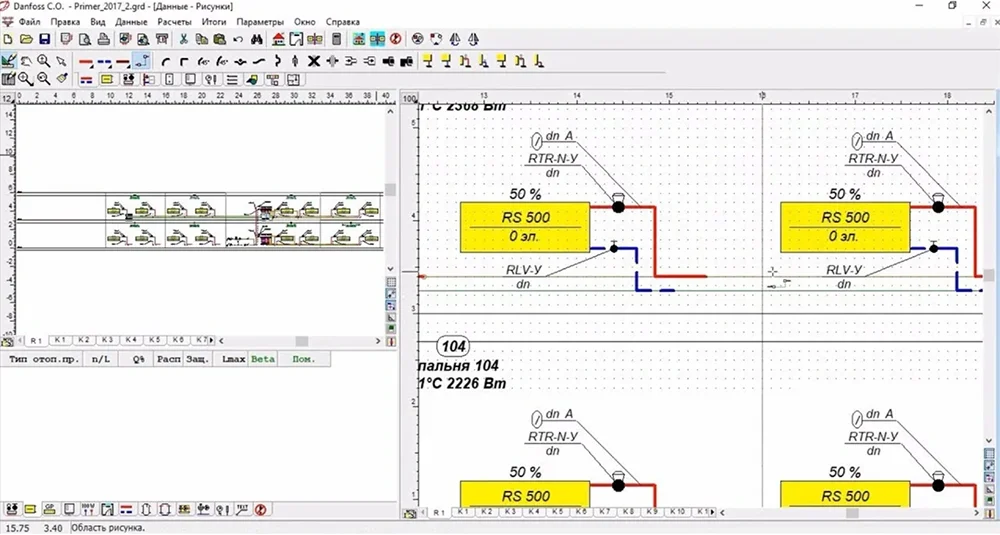Viewport: 1000px width, 535px height.
Task: Click the Save diskette icon
Action: coord(43,40)
